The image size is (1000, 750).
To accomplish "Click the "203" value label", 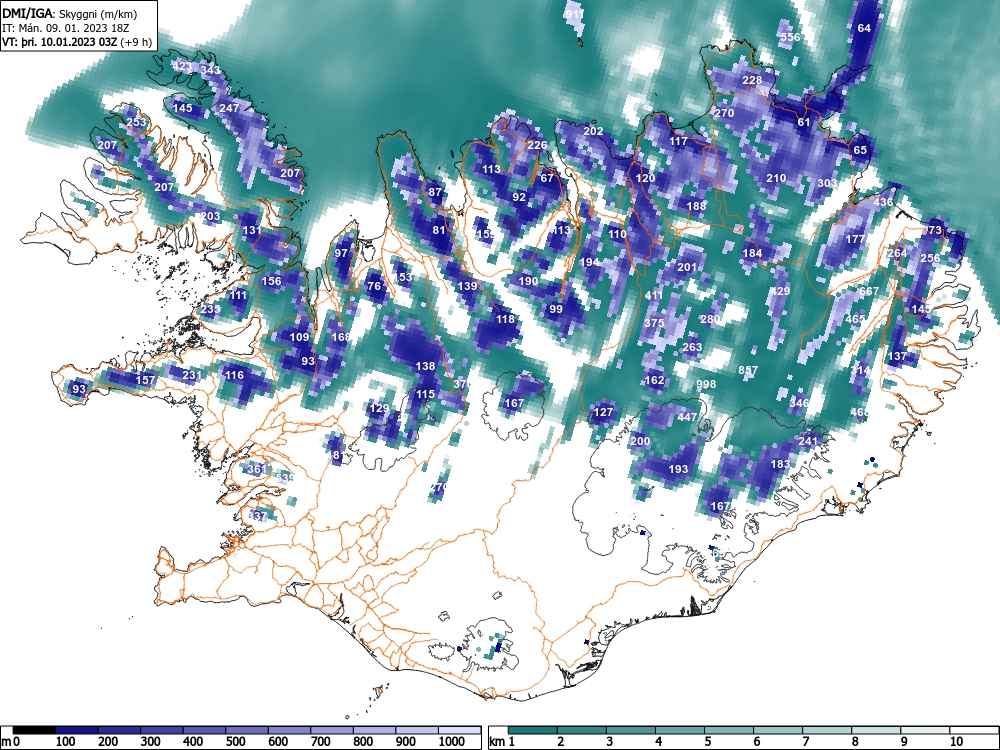I will click(x=210, y=216).
